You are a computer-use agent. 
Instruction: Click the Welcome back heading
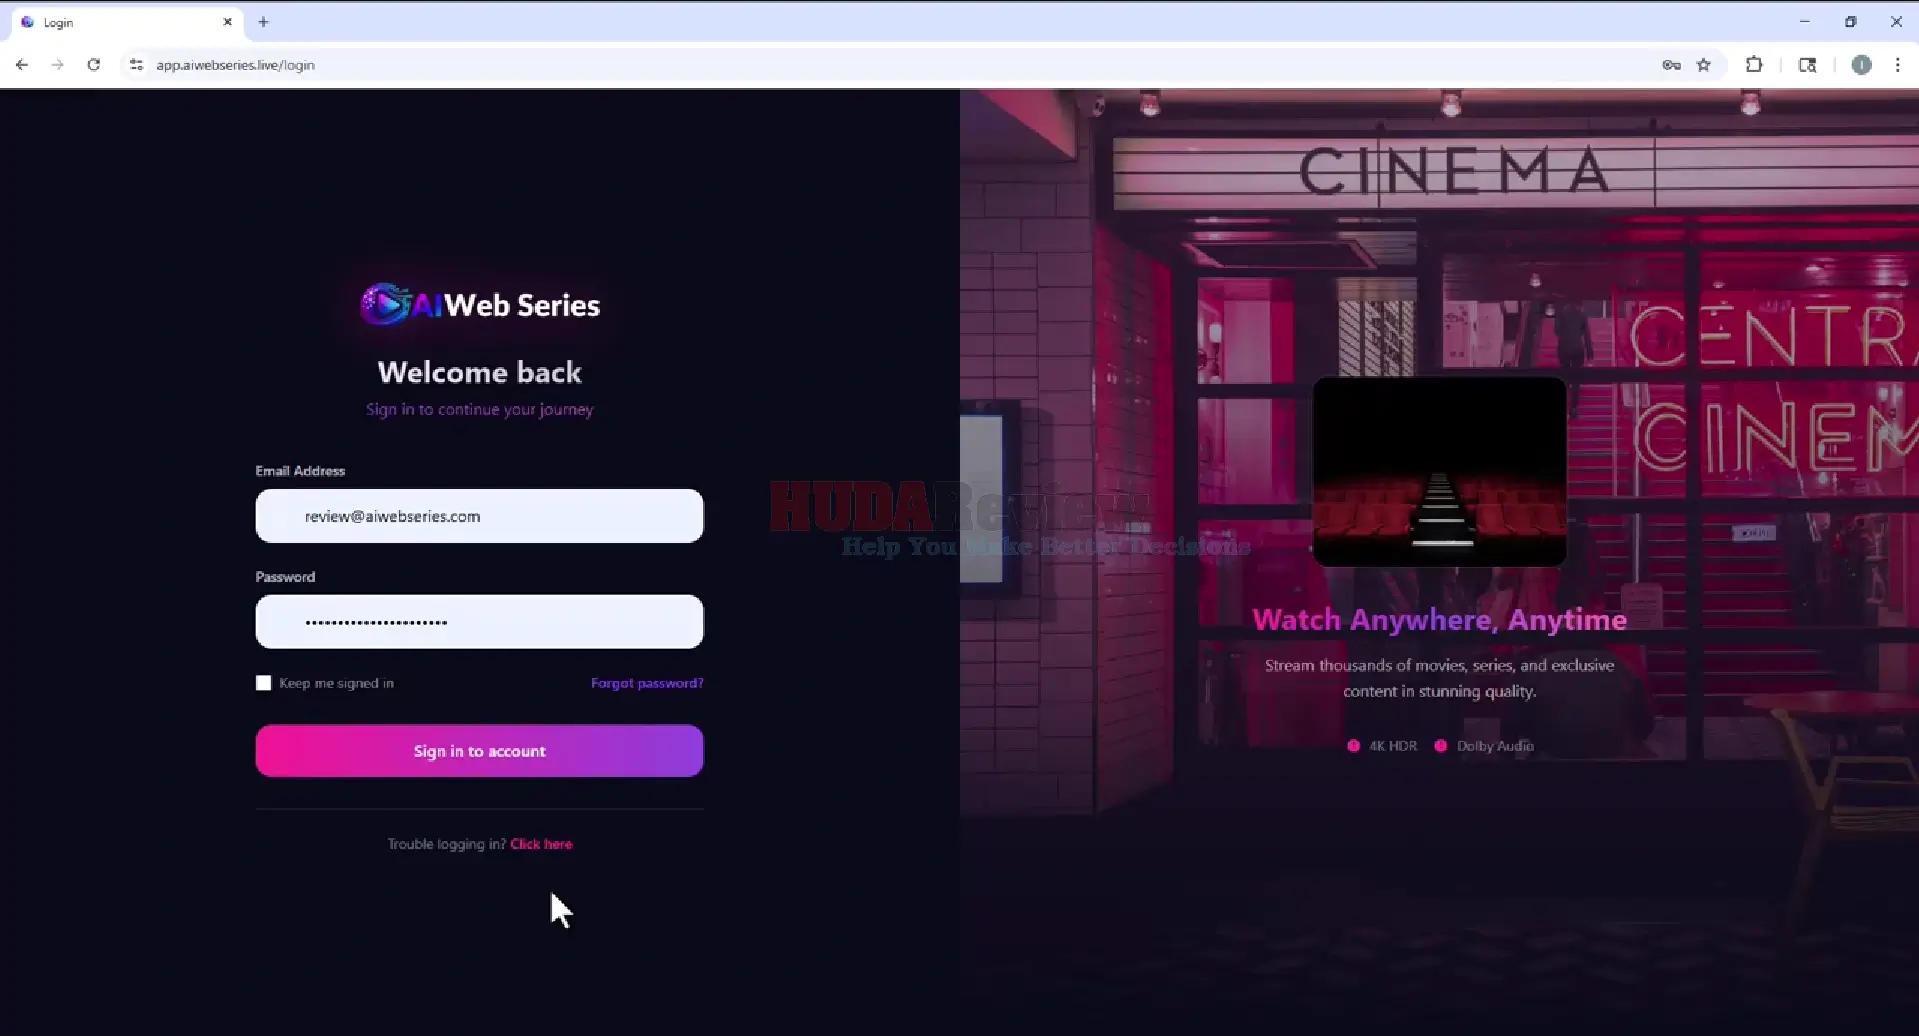479,372
